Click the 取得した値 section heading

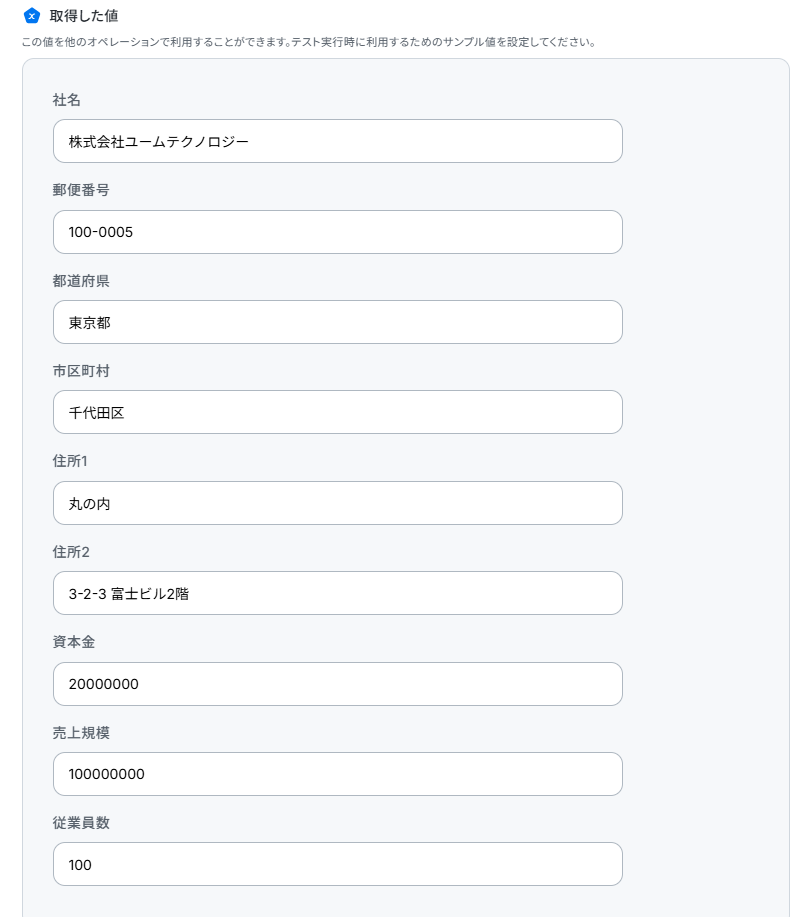pos(84,16)
